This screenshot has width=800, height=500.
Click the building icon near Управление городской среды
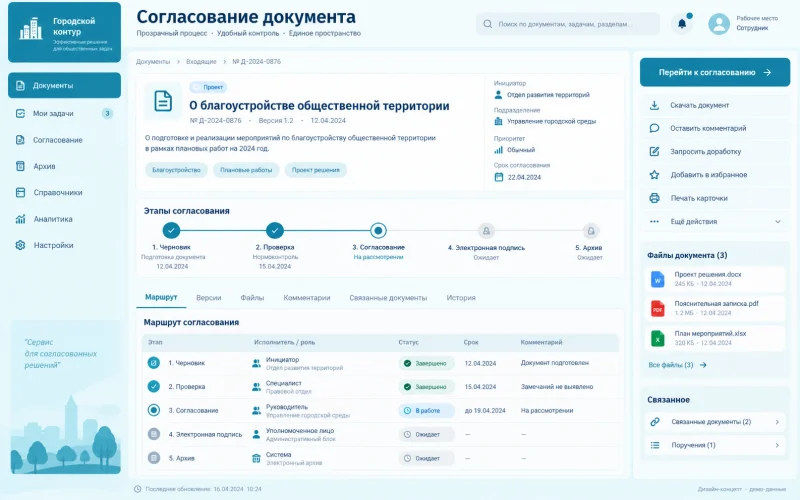click(498, 121)
